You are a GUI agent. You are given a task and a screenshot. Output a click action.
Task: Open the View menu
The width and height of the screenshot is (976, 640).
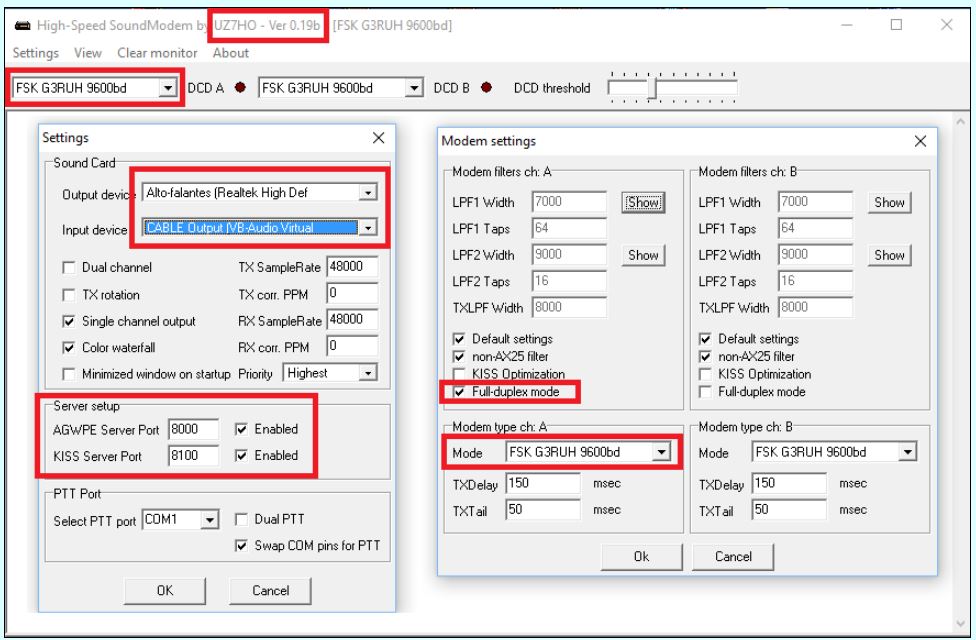coord(88,53)
